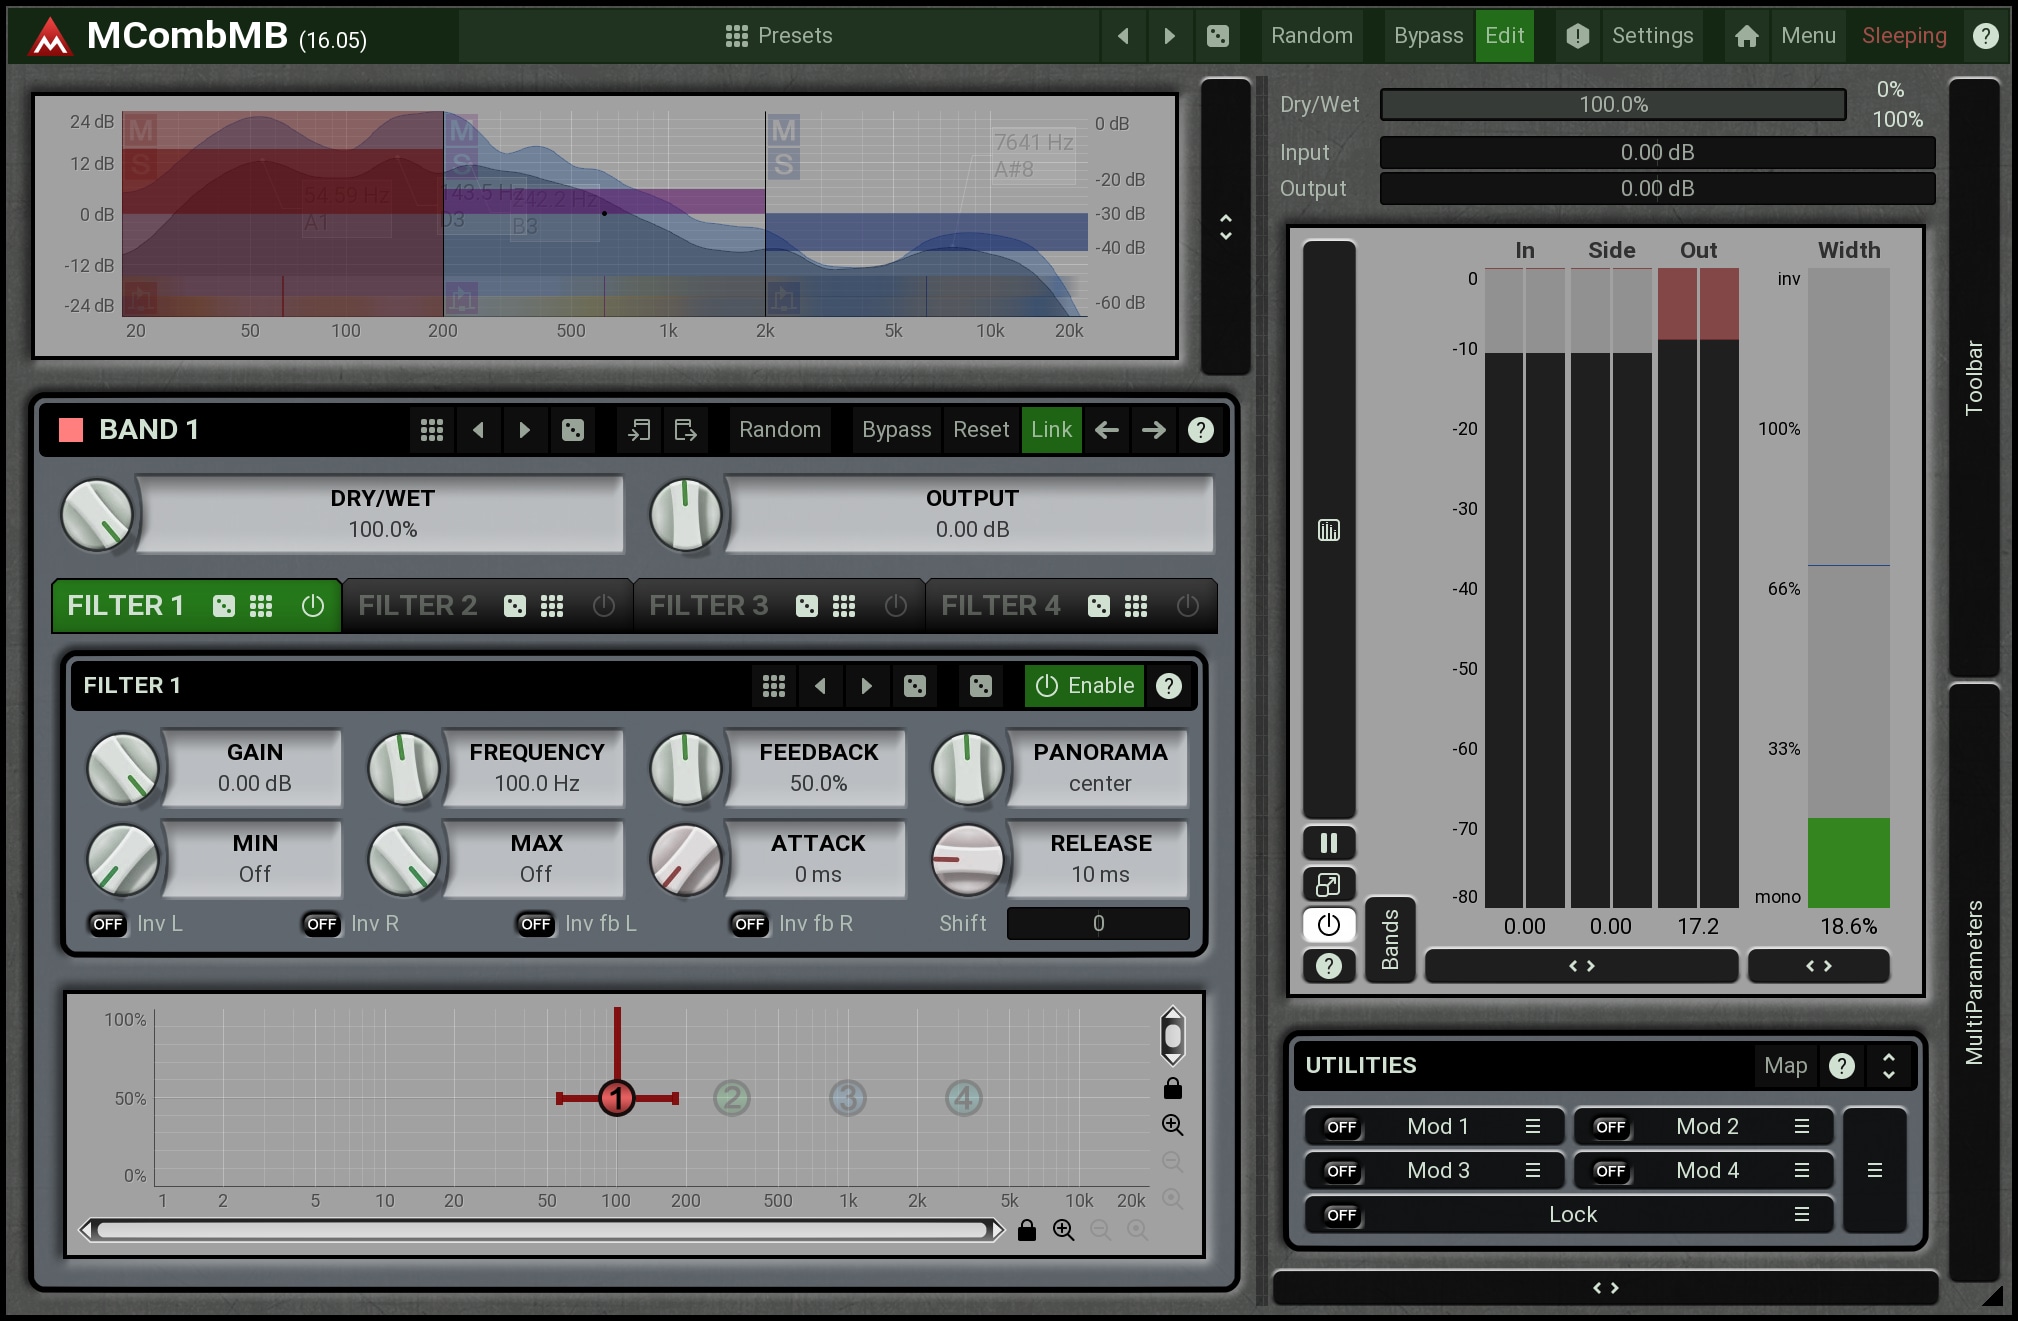Open Mod 4 menu hamburger

[1801, 1171]
